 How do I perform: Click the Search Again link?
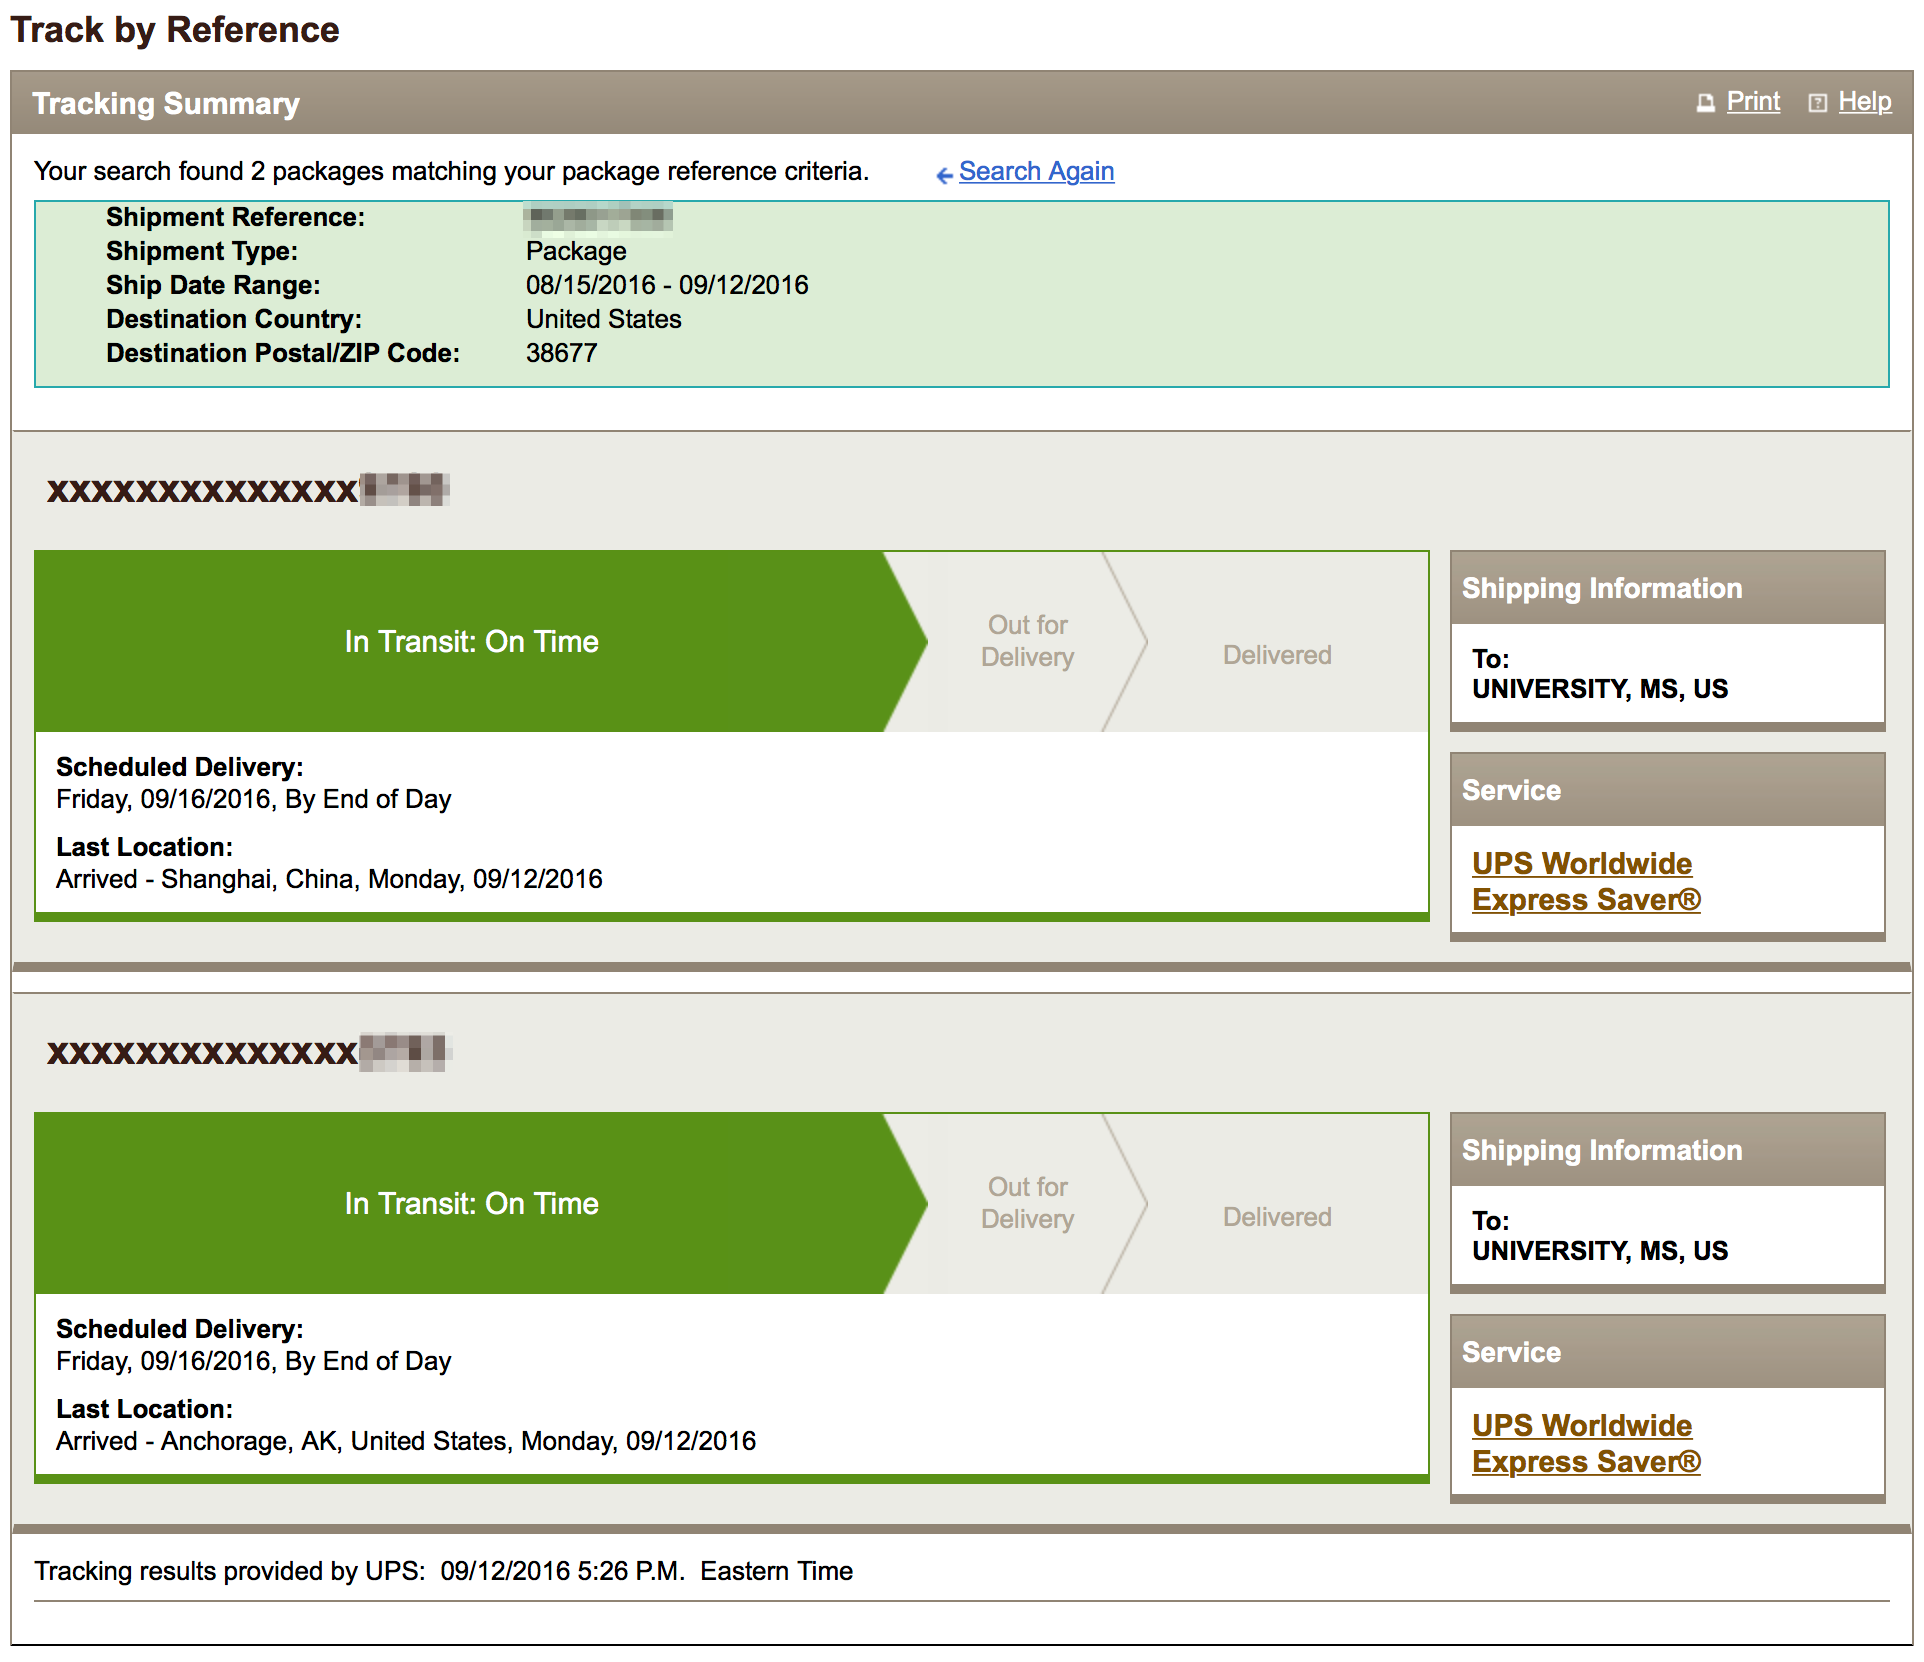point(1035,172)
